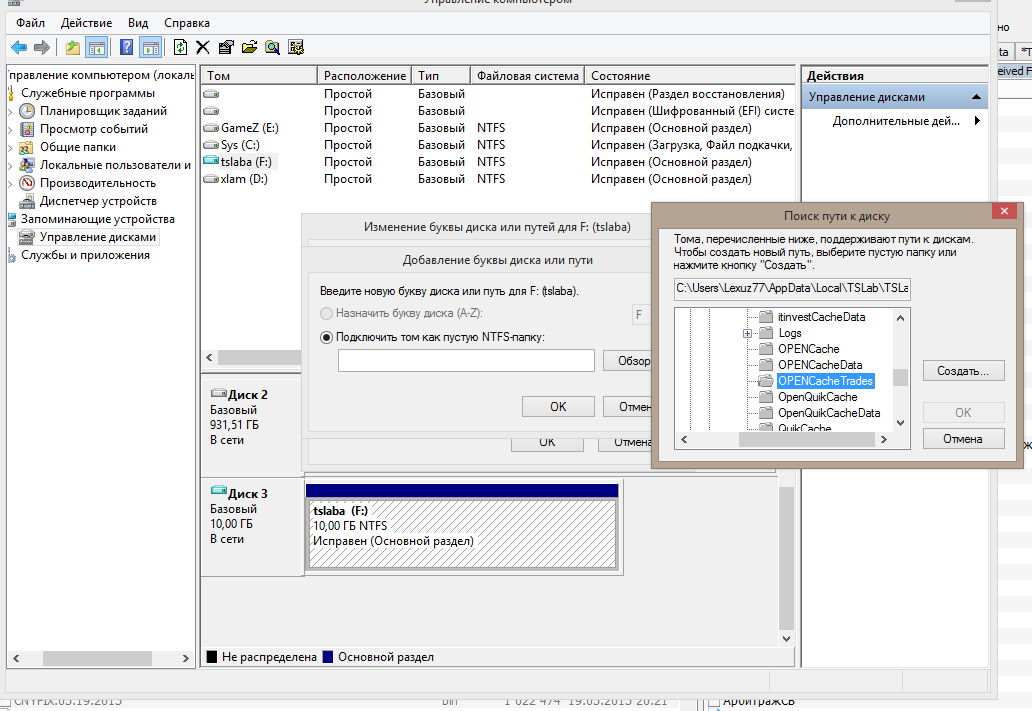Click the Properties toolbar icon
This screenshot has height=711, width=1032.
(x=226, y=47)
